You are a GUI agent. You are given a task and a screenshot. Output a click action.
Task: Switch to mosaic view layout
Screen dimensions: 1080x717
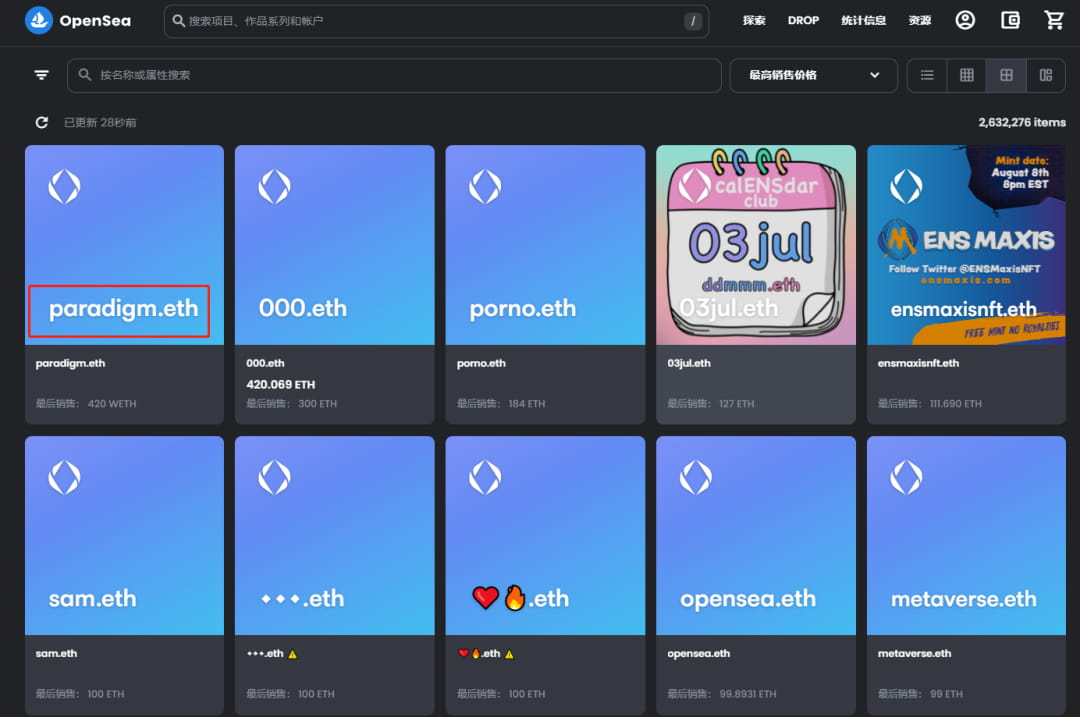(x=1046, y=75)
